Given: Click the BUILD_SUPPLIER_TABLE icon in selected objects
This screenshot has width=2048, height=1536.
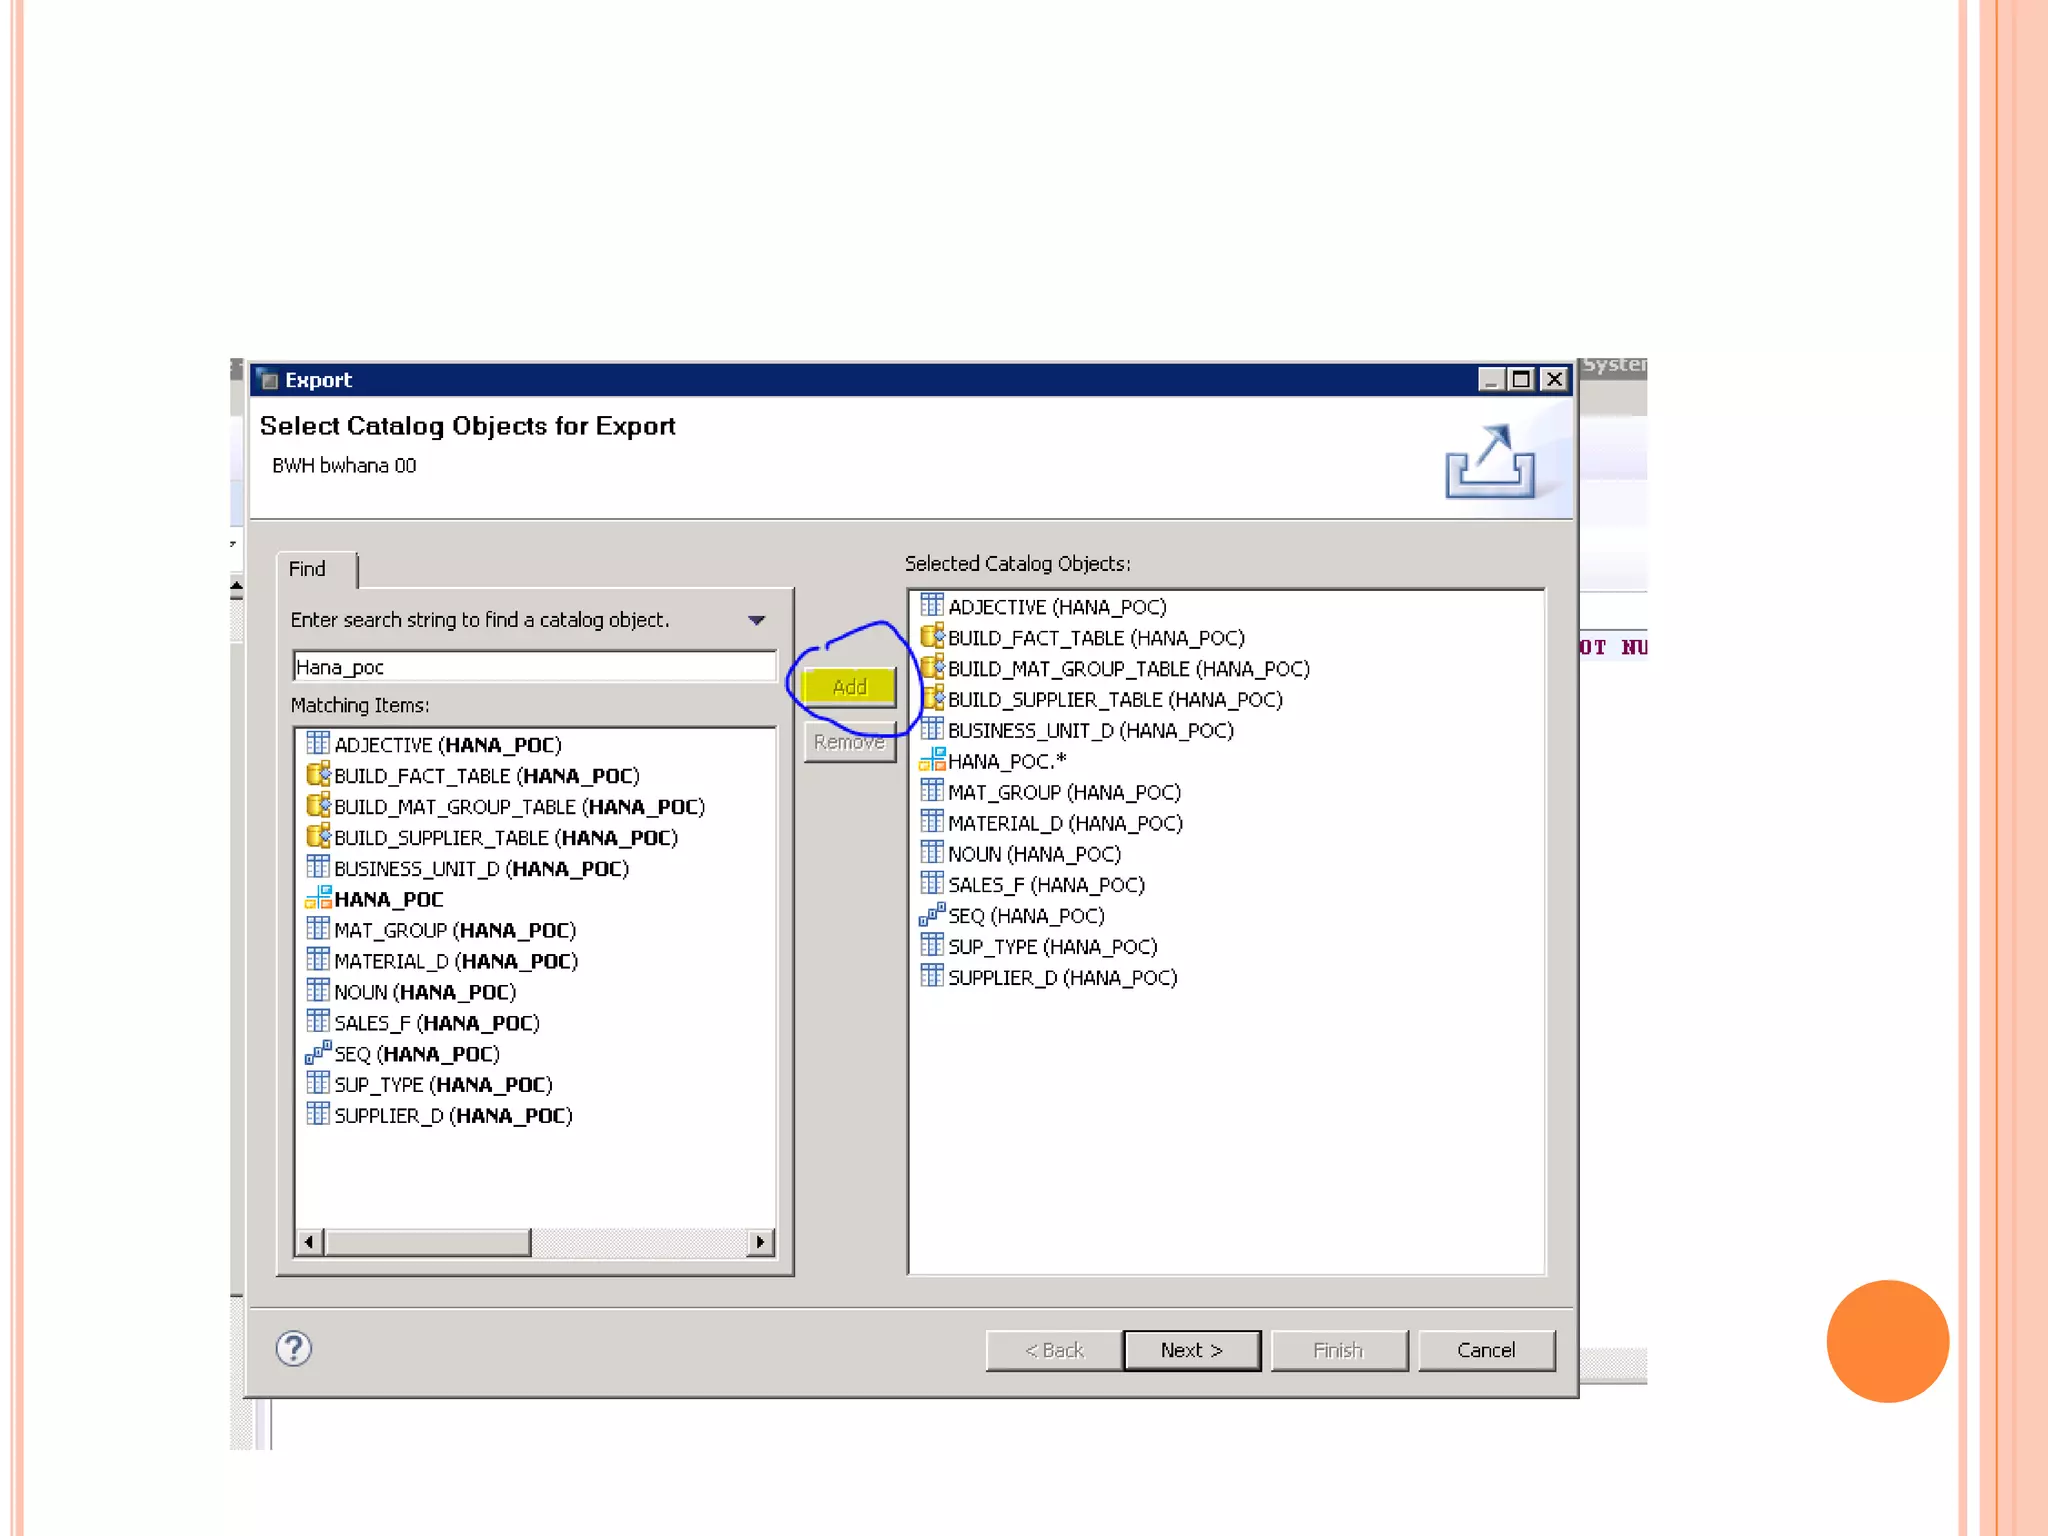Looking at the screenshot, I should [931, 699].
